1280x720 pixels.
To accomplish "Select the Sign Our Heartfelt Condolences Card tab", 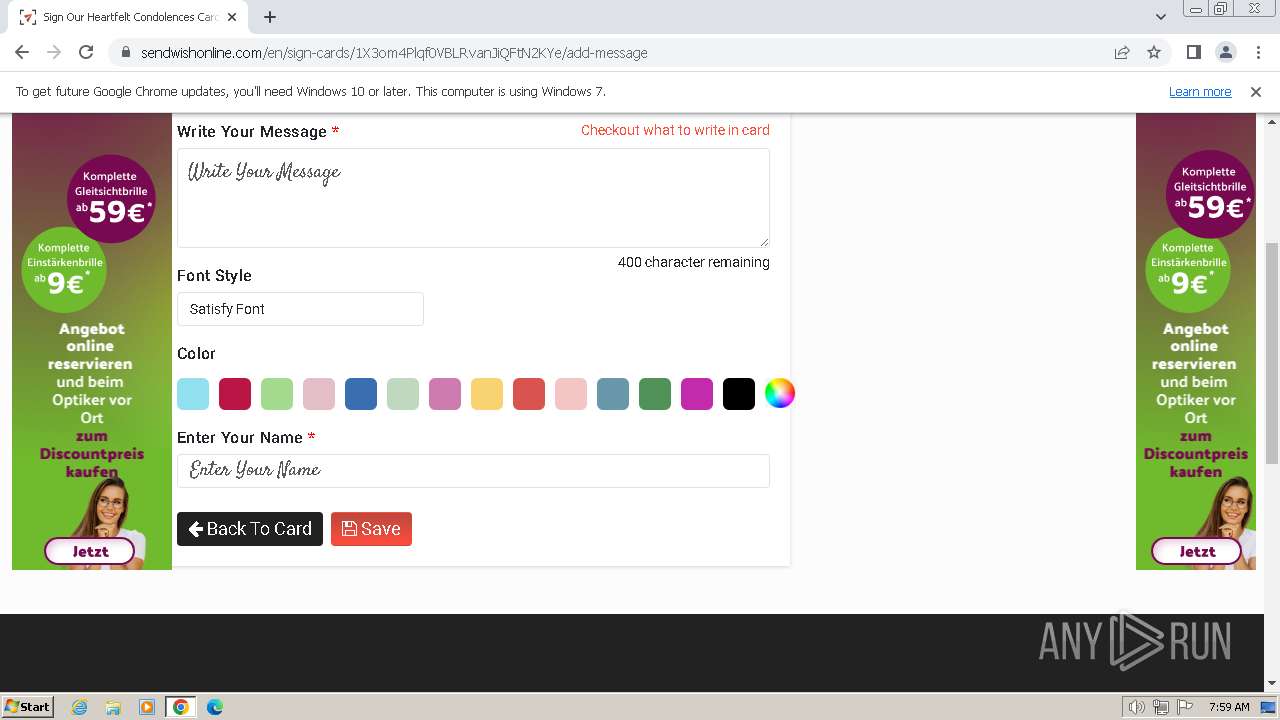I will click(x=128, y=17).
